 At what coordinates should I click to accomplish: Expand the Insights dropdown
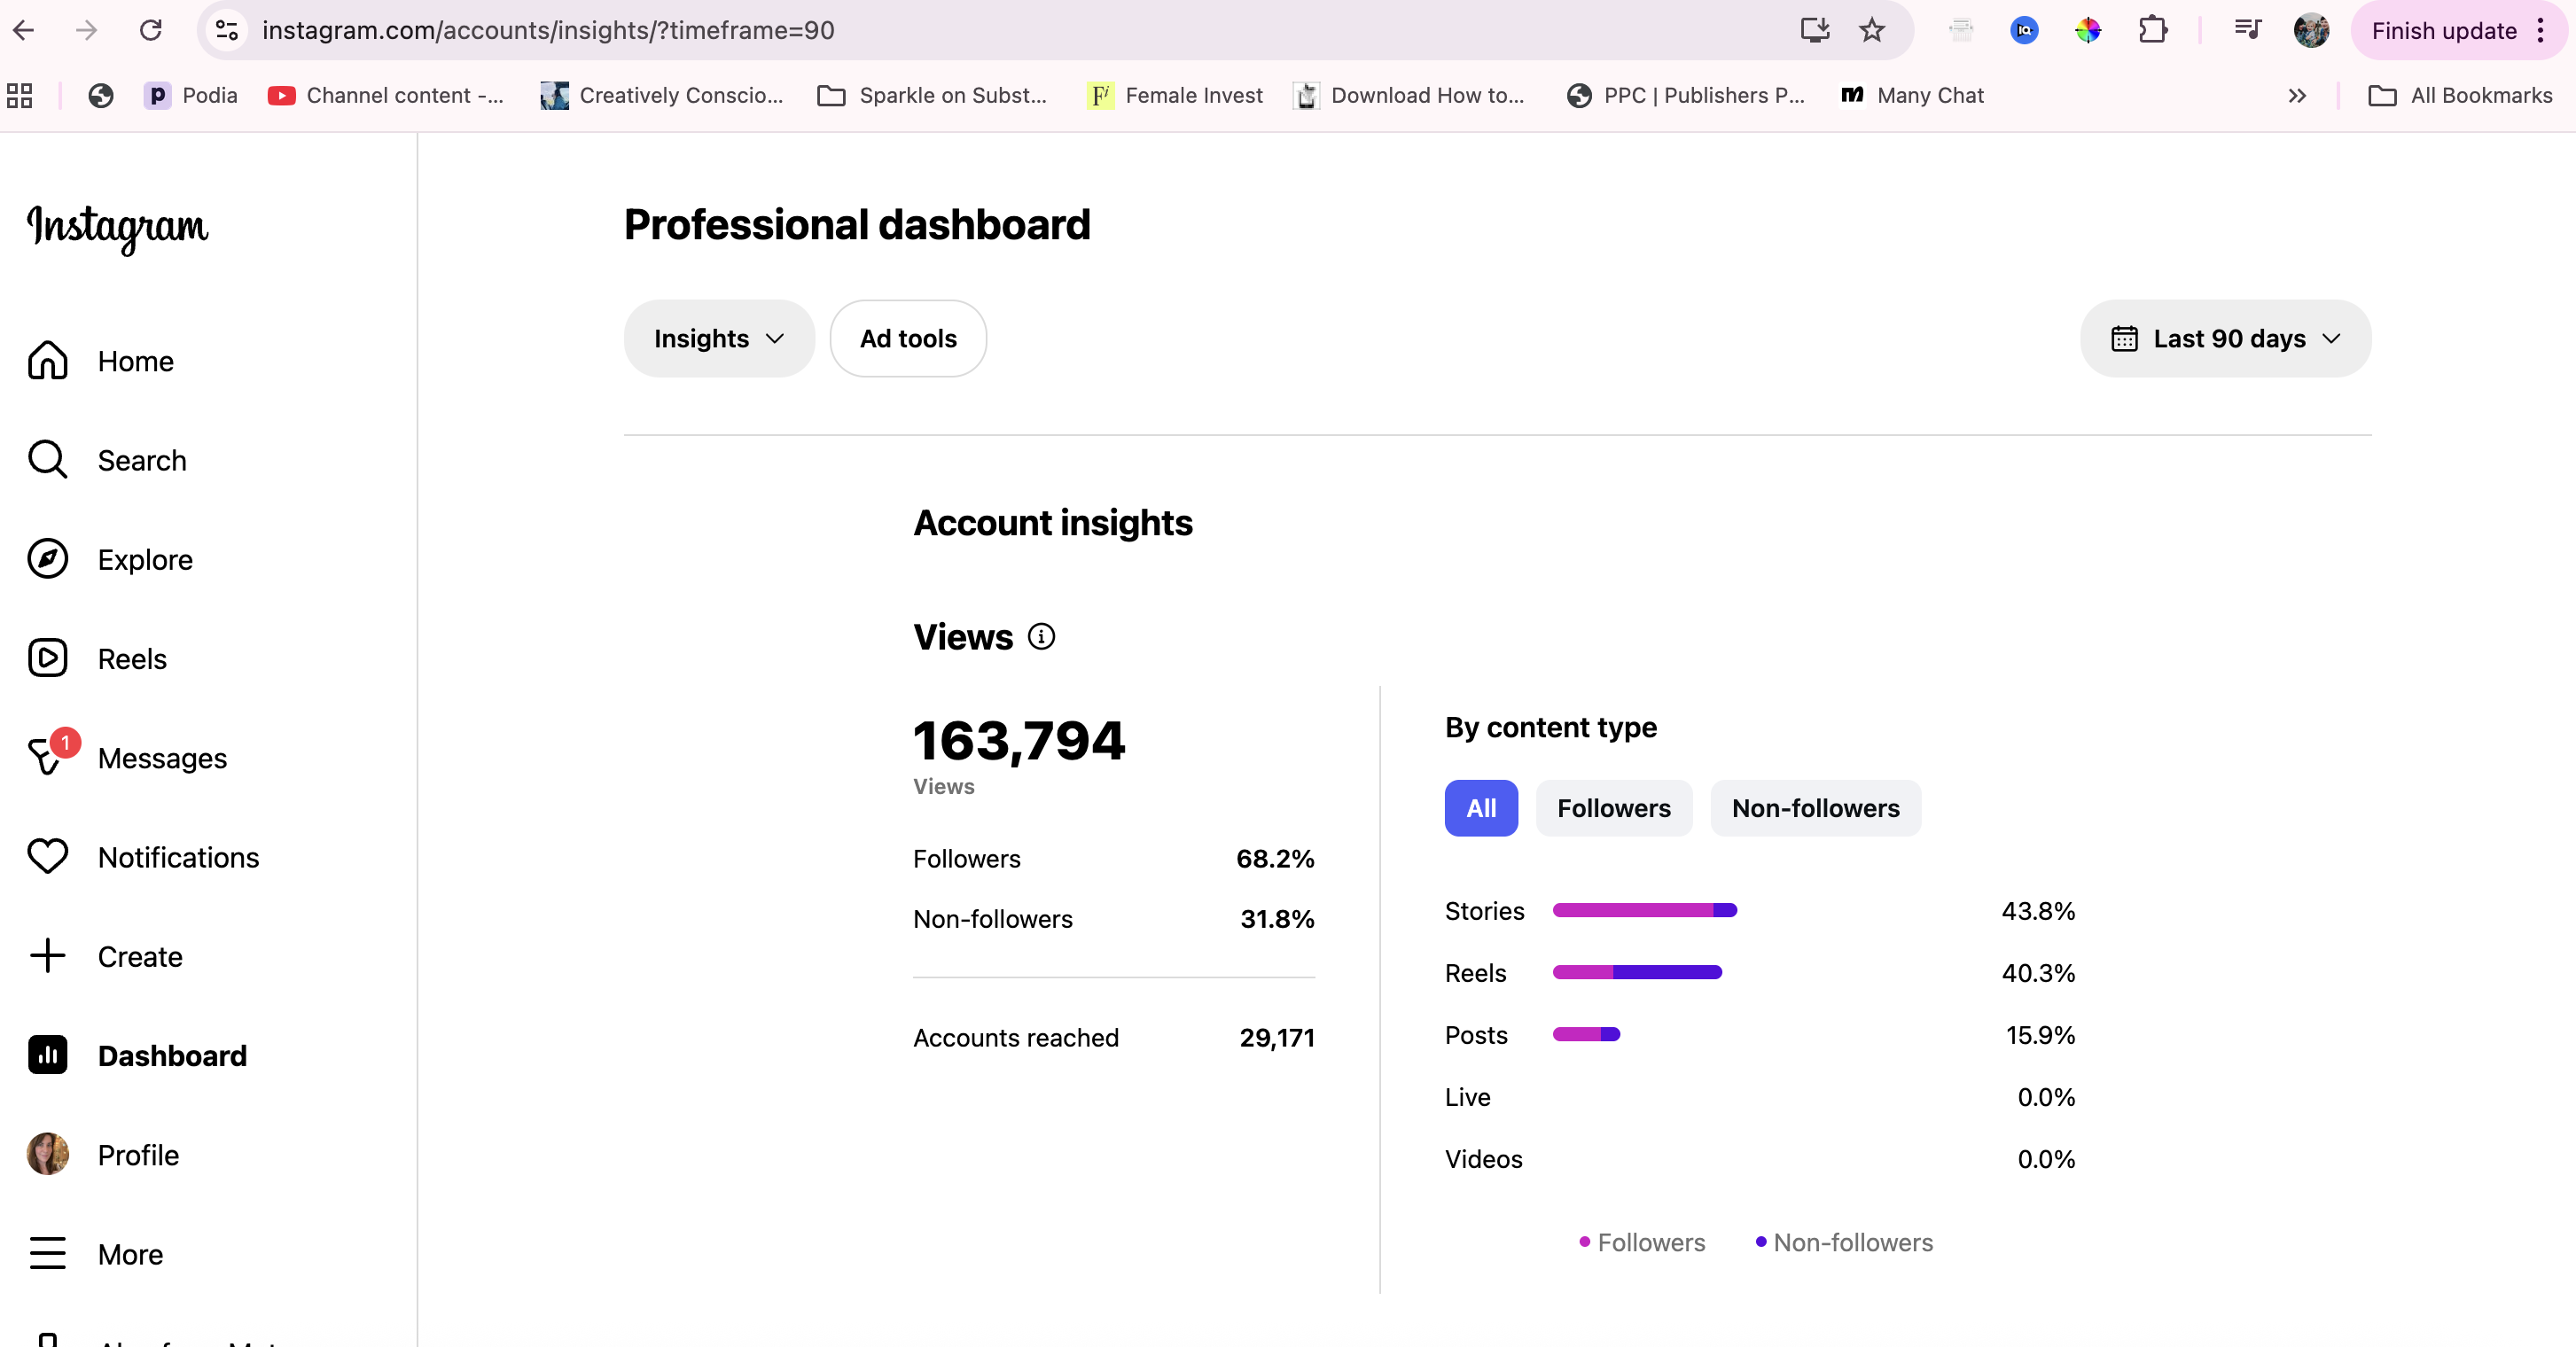coord(718,339)
